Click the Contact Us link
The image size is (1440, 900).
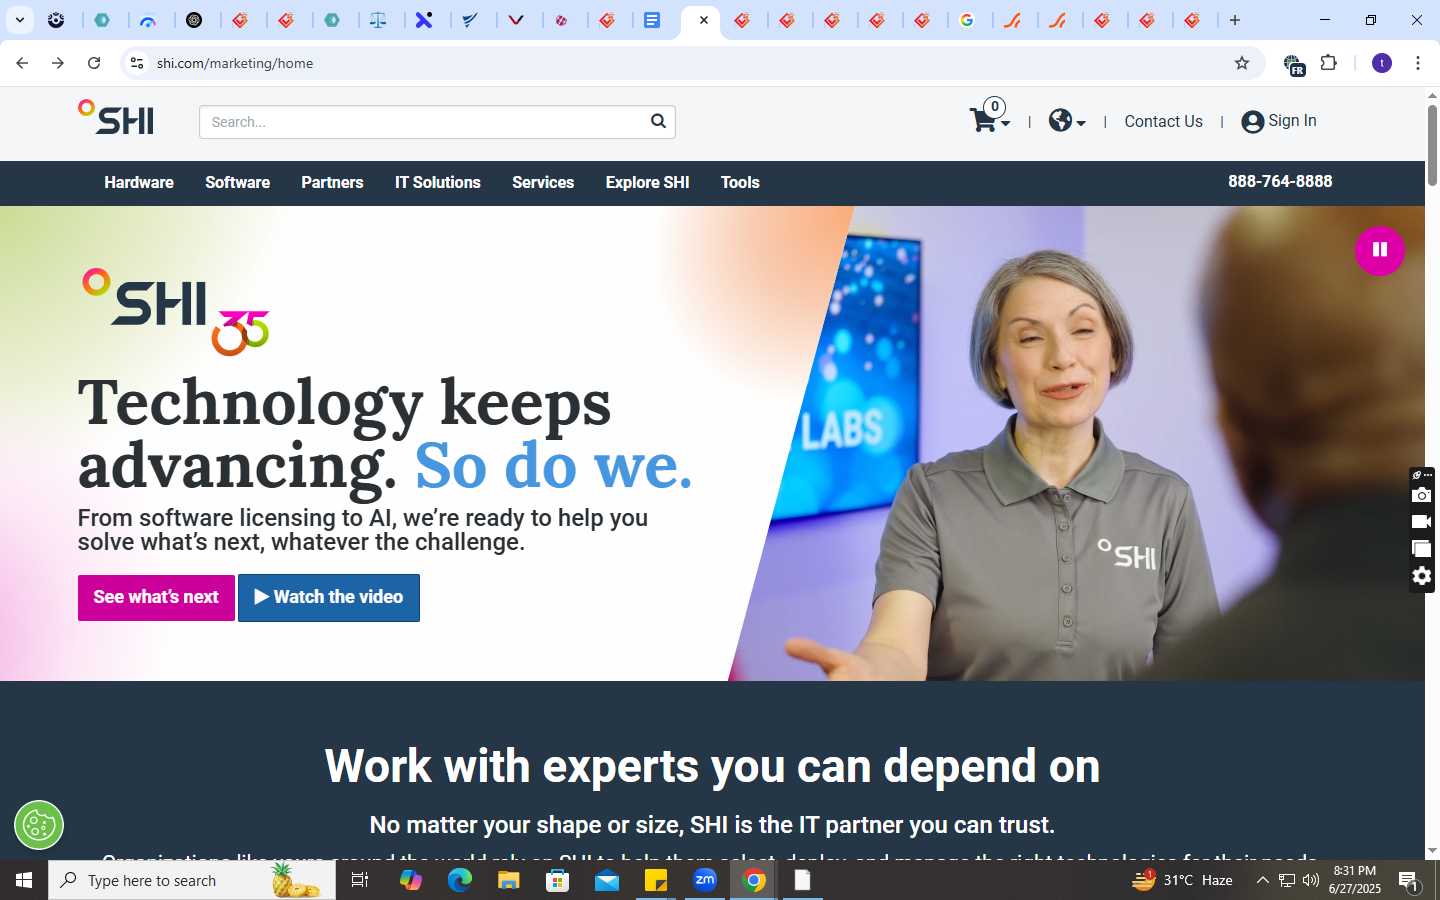point(1163,122)
